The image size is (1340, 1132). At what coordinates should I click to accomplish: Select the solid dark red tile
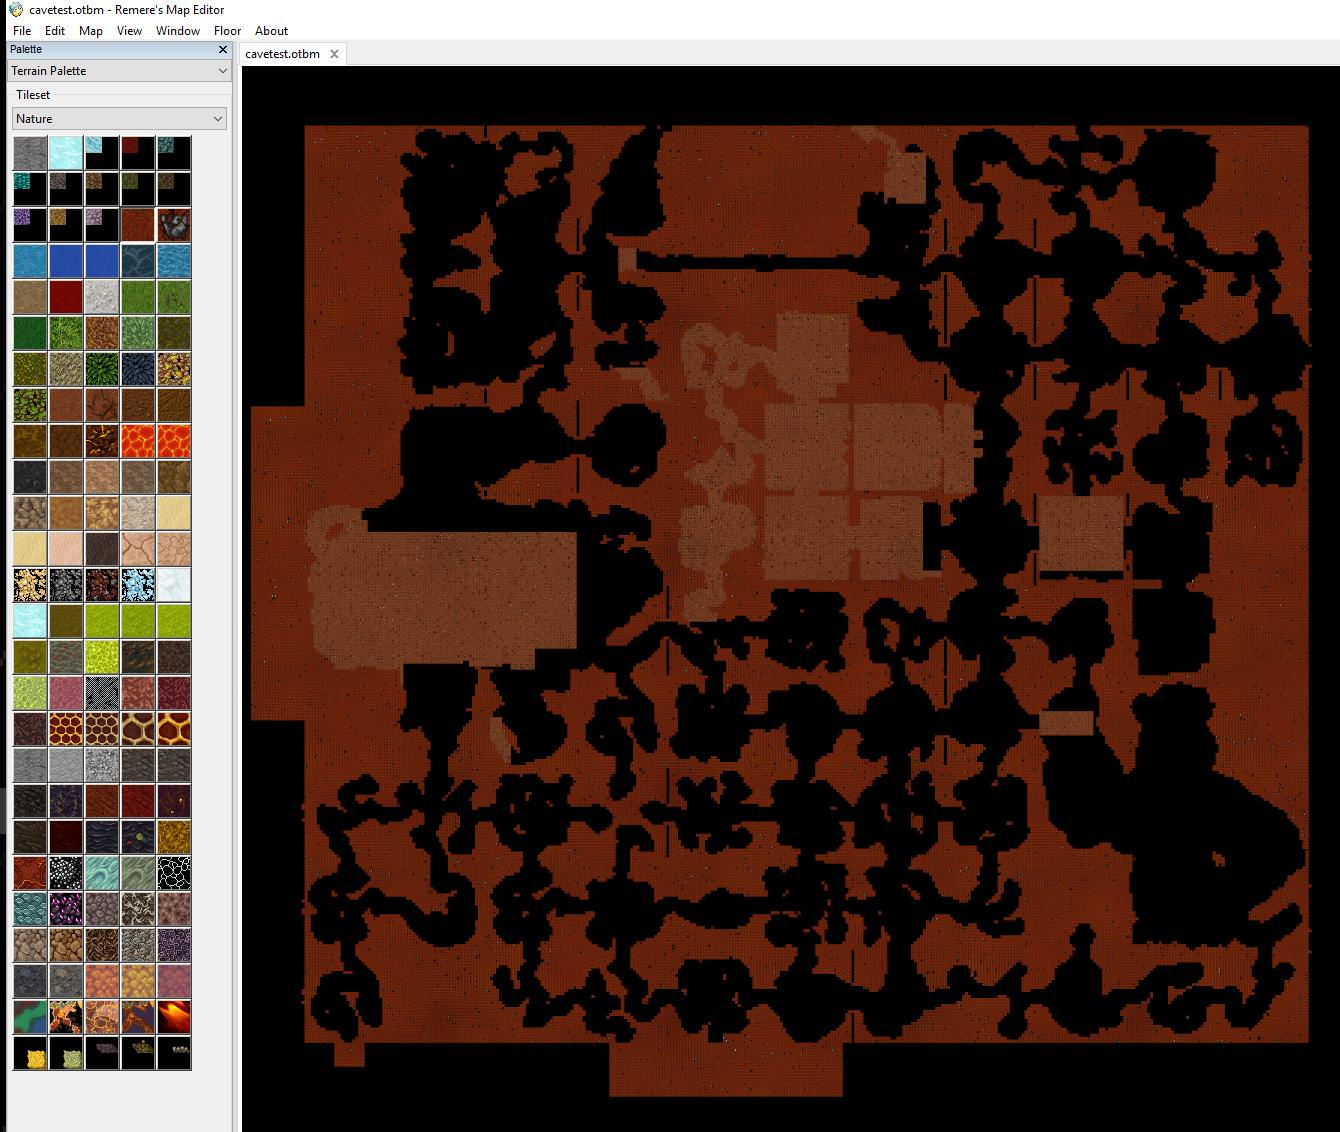pos(66,297)
